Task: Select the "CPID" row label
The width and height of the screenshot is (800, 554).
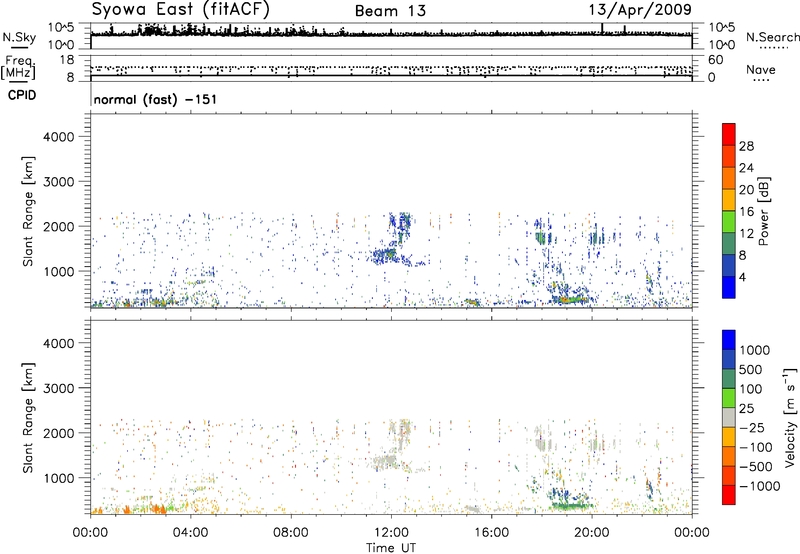Action: 22,95
